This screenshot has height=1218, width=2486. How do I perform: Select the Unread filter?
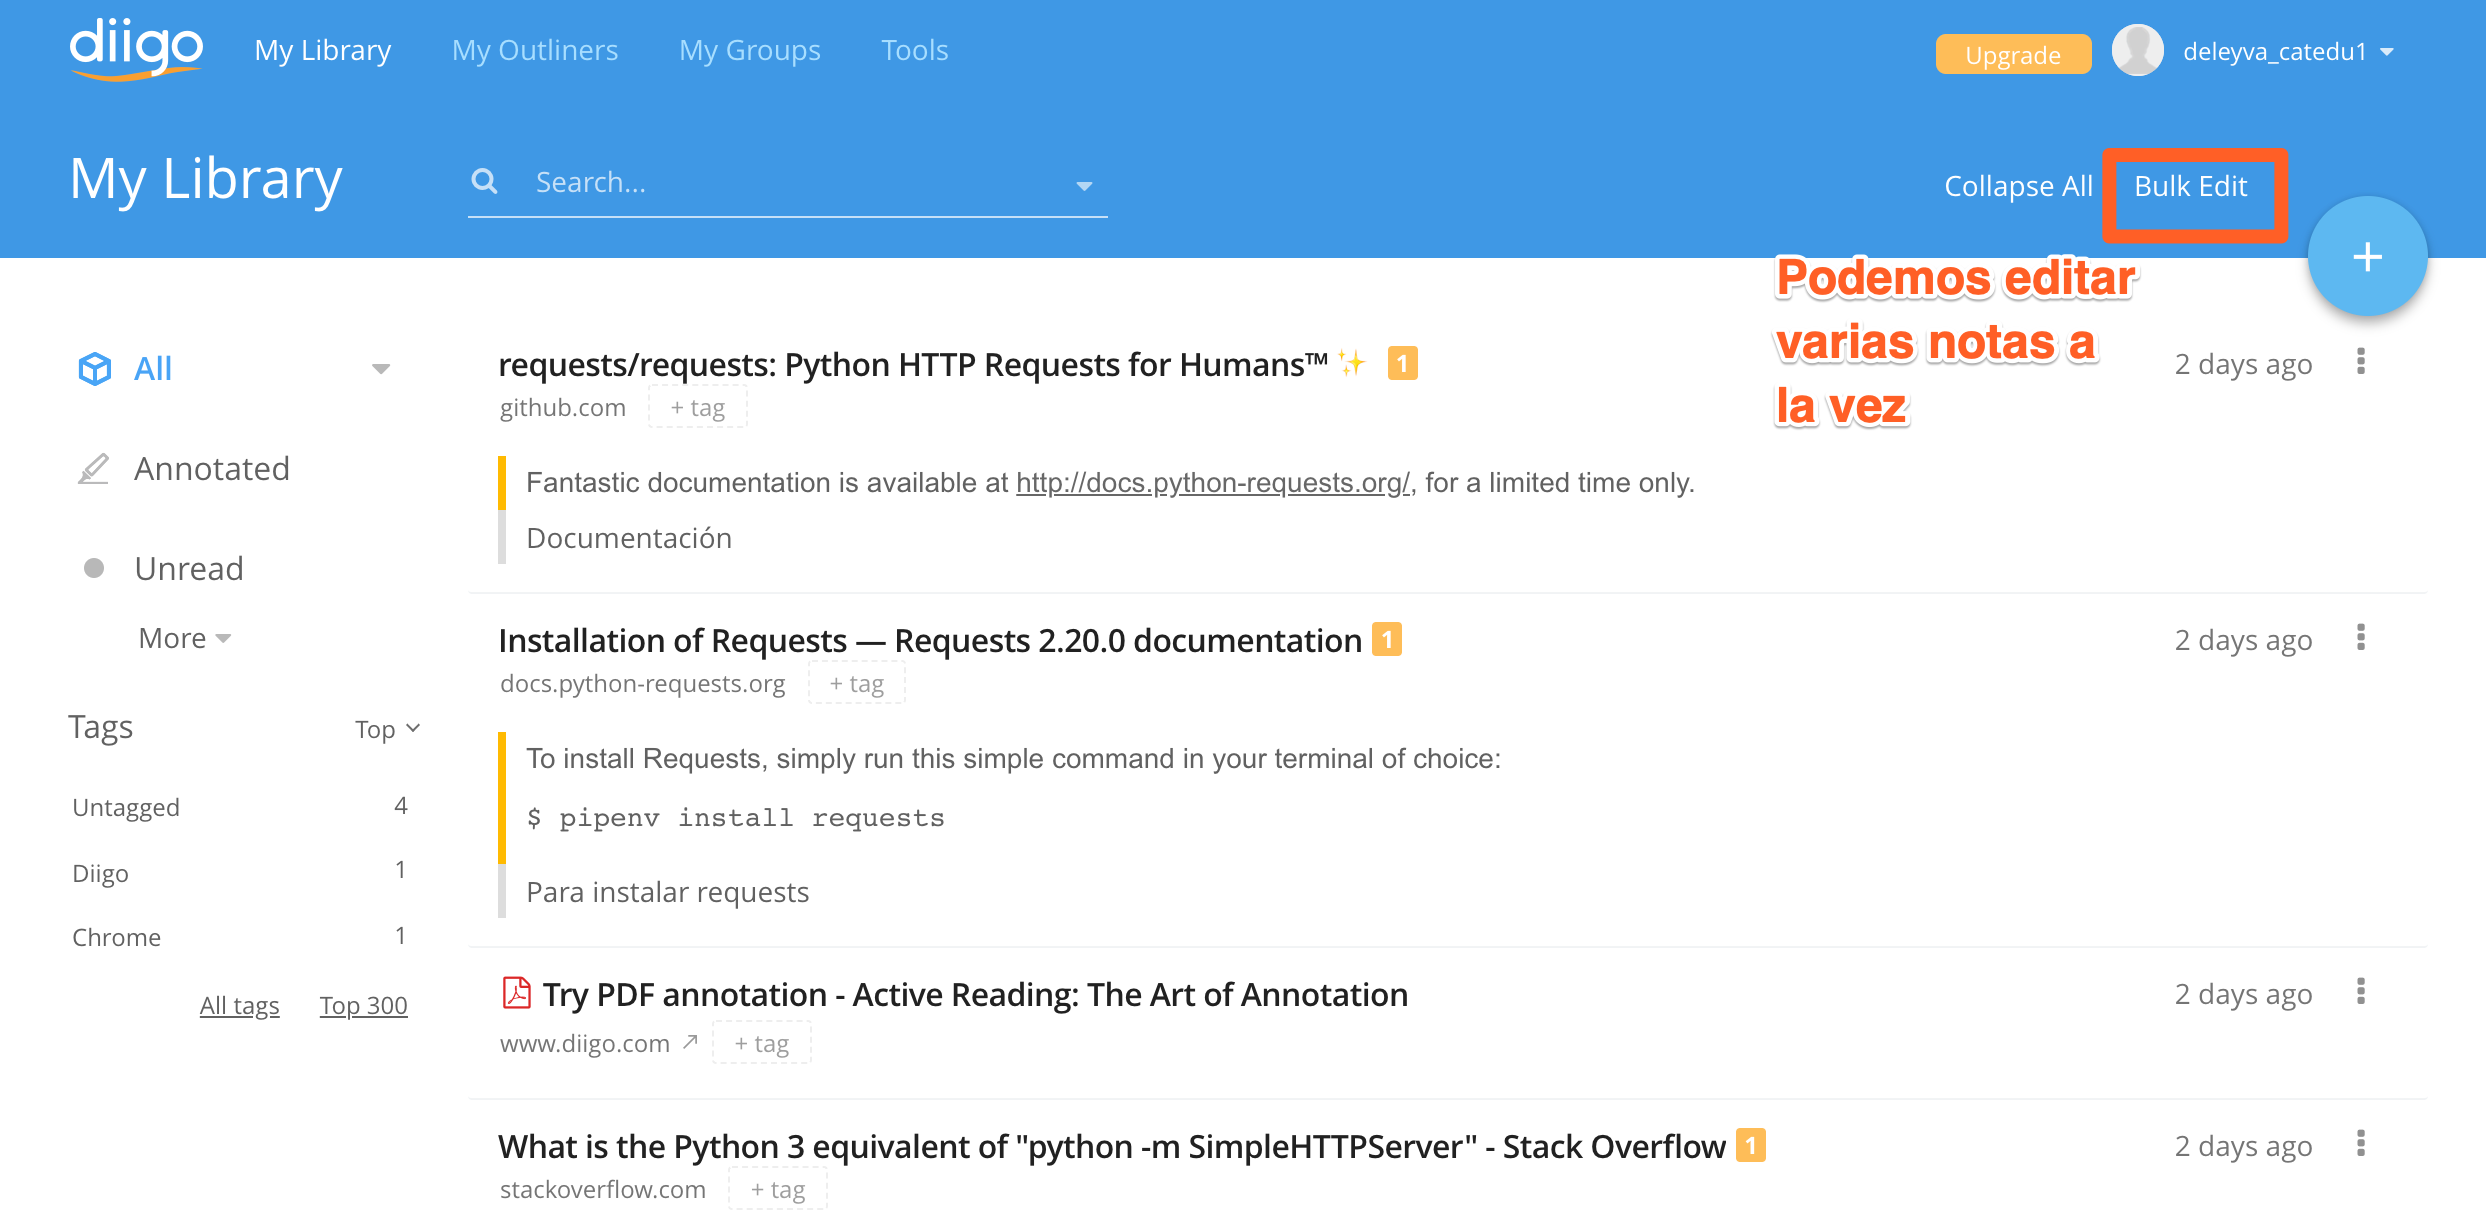tap(188, 568)
